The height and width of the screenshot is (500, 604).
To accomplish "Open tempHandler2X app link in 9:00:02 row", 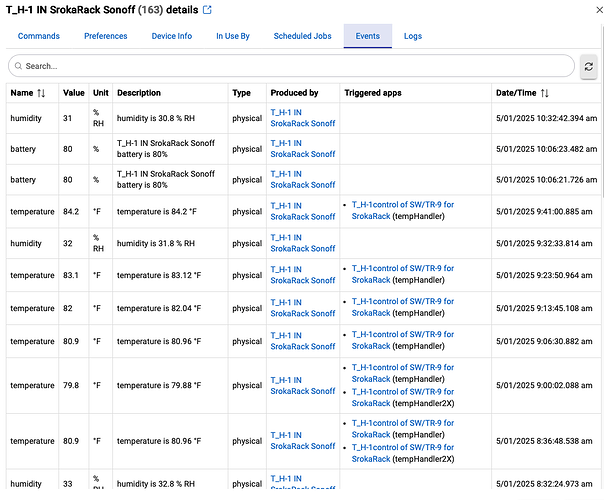I will (403, 398).
